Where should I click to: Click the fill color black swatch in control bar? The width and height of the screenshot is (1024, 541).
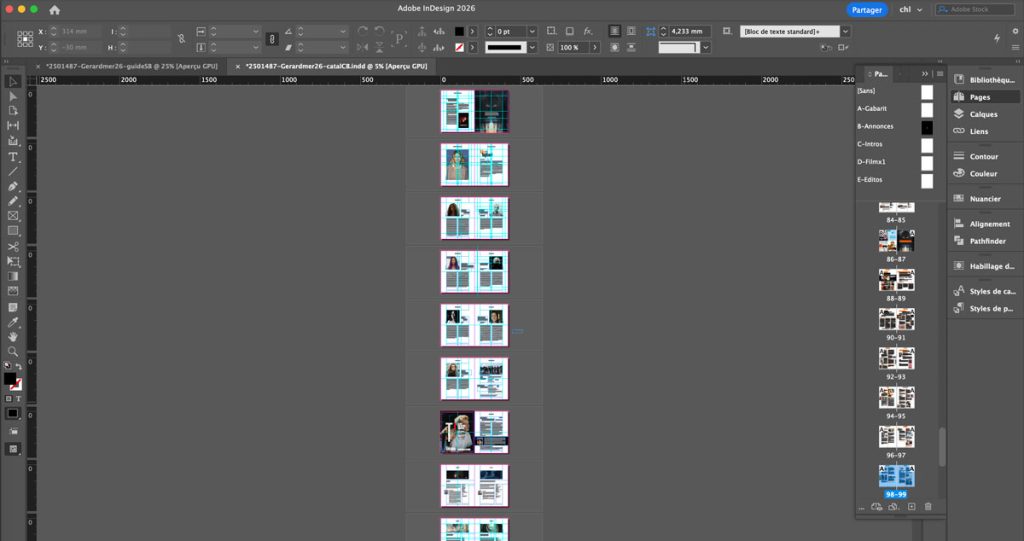(x=460, y=31)
